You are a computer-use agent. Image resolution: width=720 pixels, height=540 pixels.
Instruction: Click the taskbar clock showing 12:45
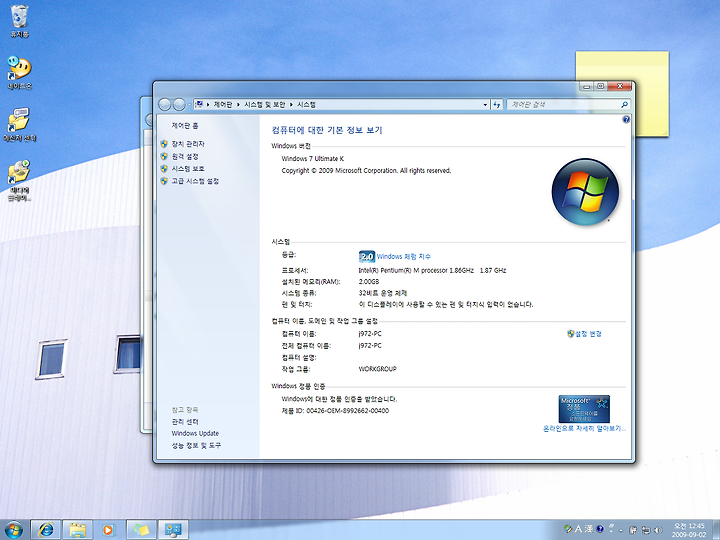point(689,530)
